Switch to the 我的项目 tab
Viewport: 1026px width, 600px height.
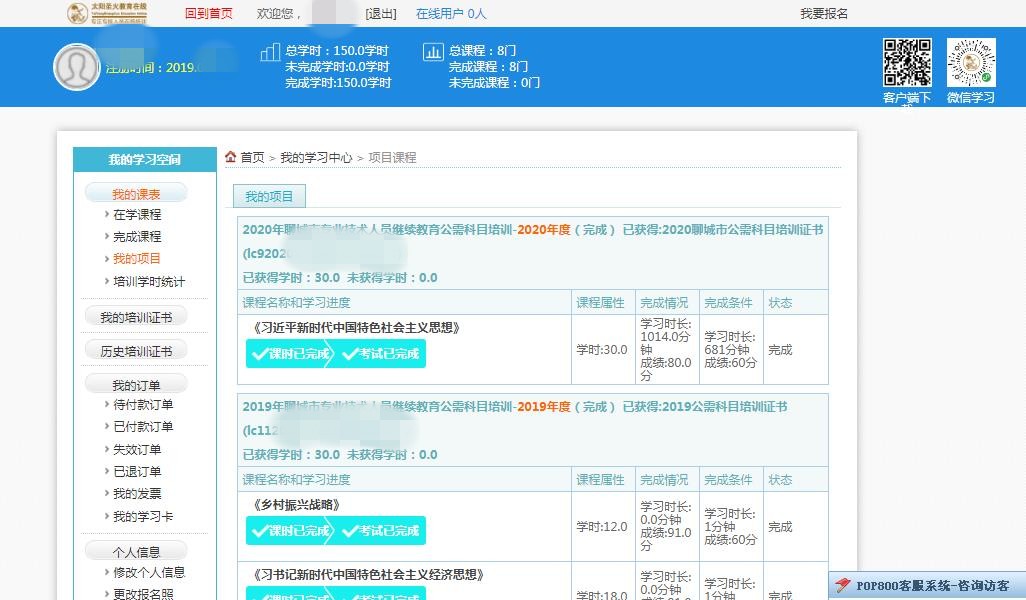click(269, 197)
